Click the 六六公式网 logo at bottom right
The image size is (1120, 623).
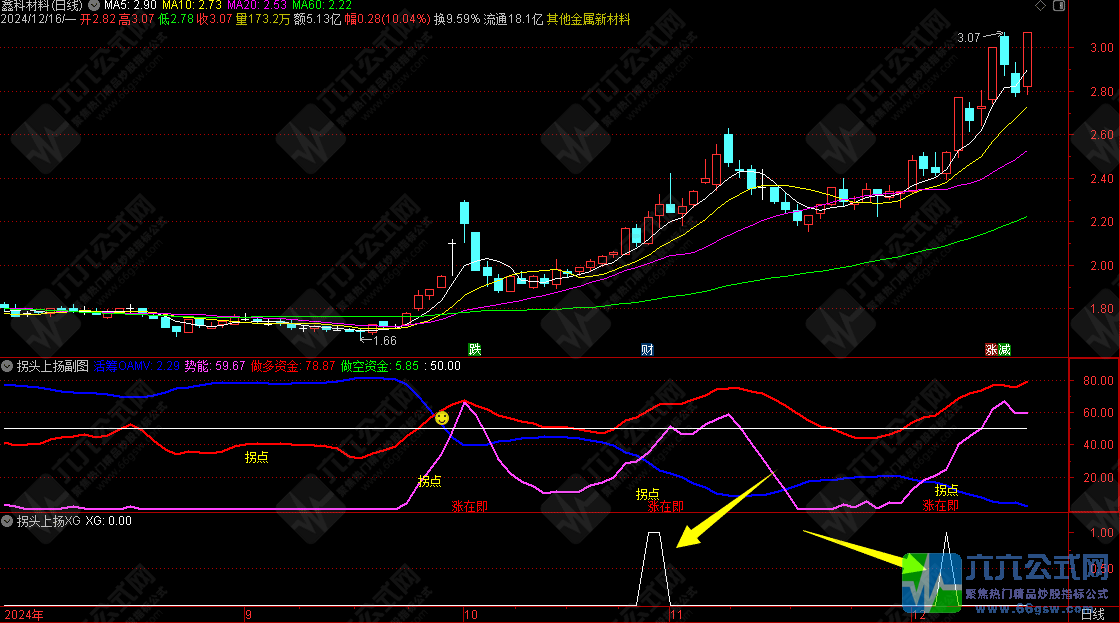point(1010,580)
